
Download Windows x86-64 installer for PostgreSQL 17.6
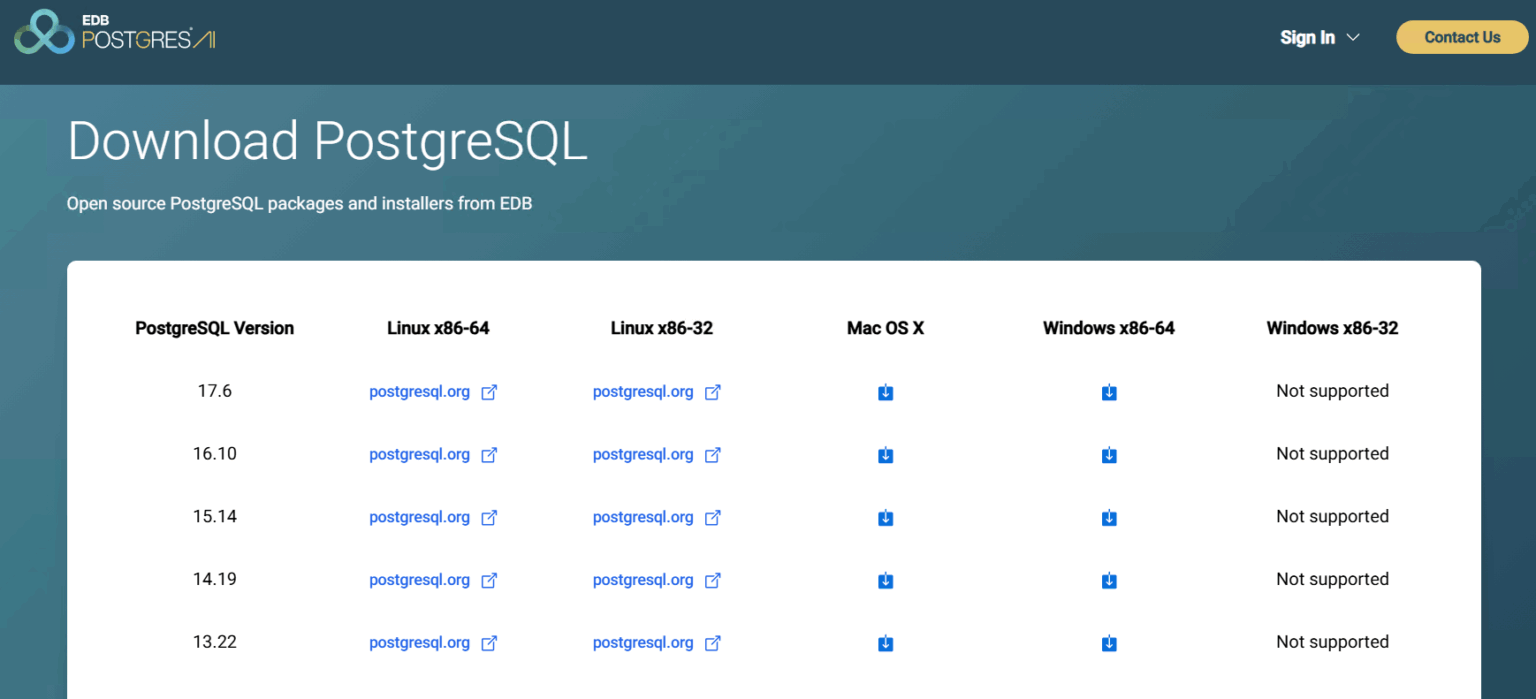click(x=1109, y=392)
